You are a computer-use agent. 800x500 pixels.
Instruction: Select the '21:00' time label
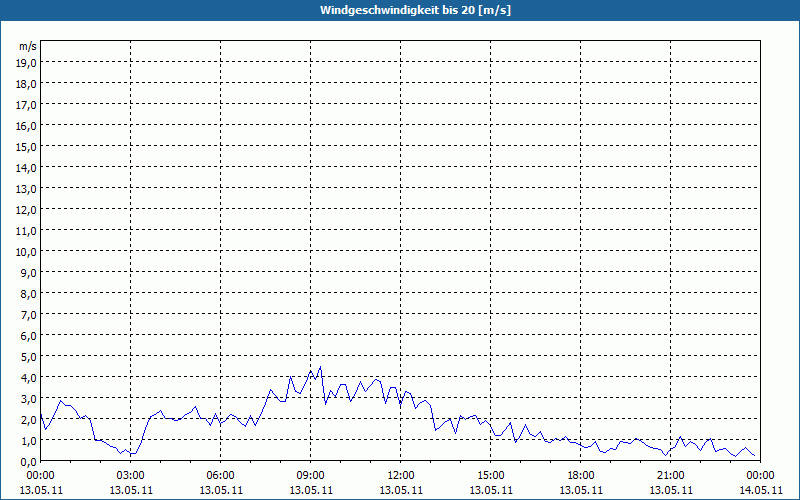670,476
